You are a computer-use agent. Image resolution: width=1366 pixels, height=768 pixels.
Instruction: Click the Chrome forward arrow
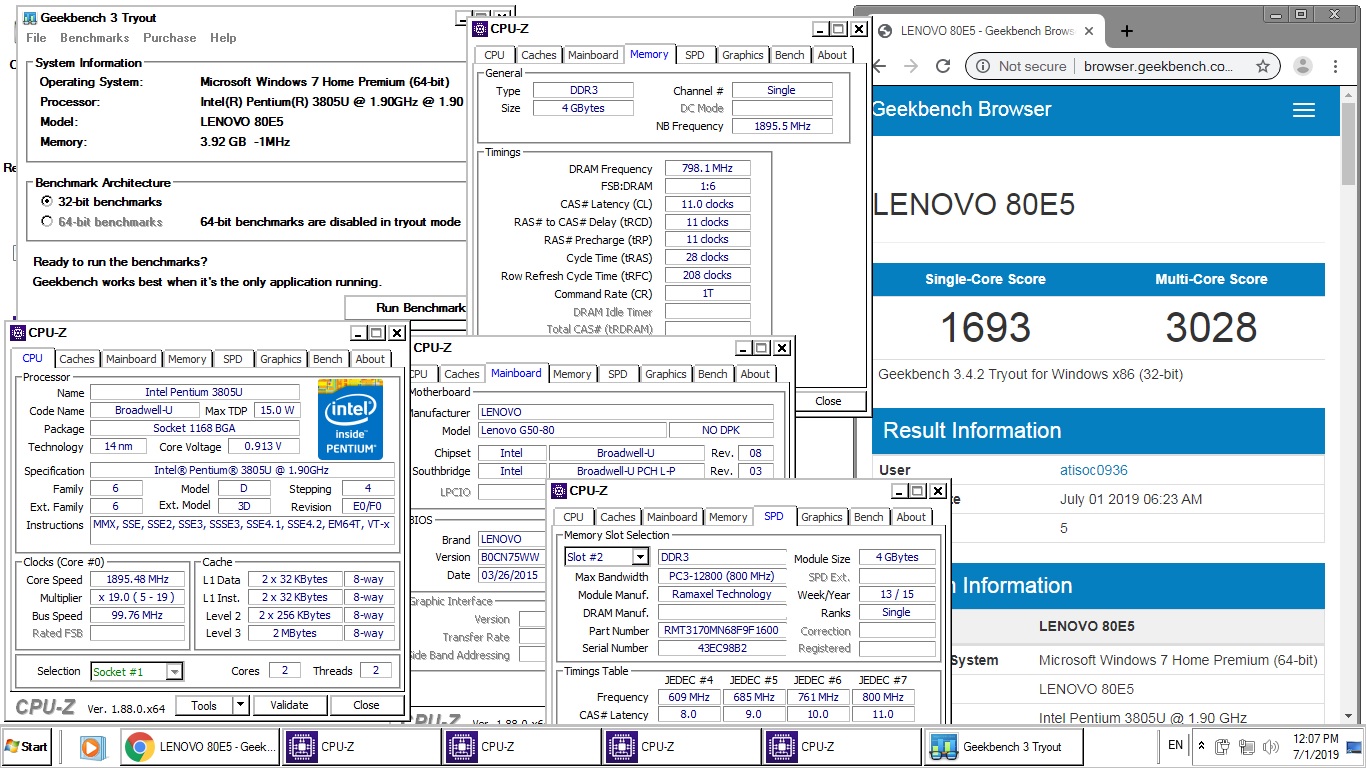tap(911, 66)
